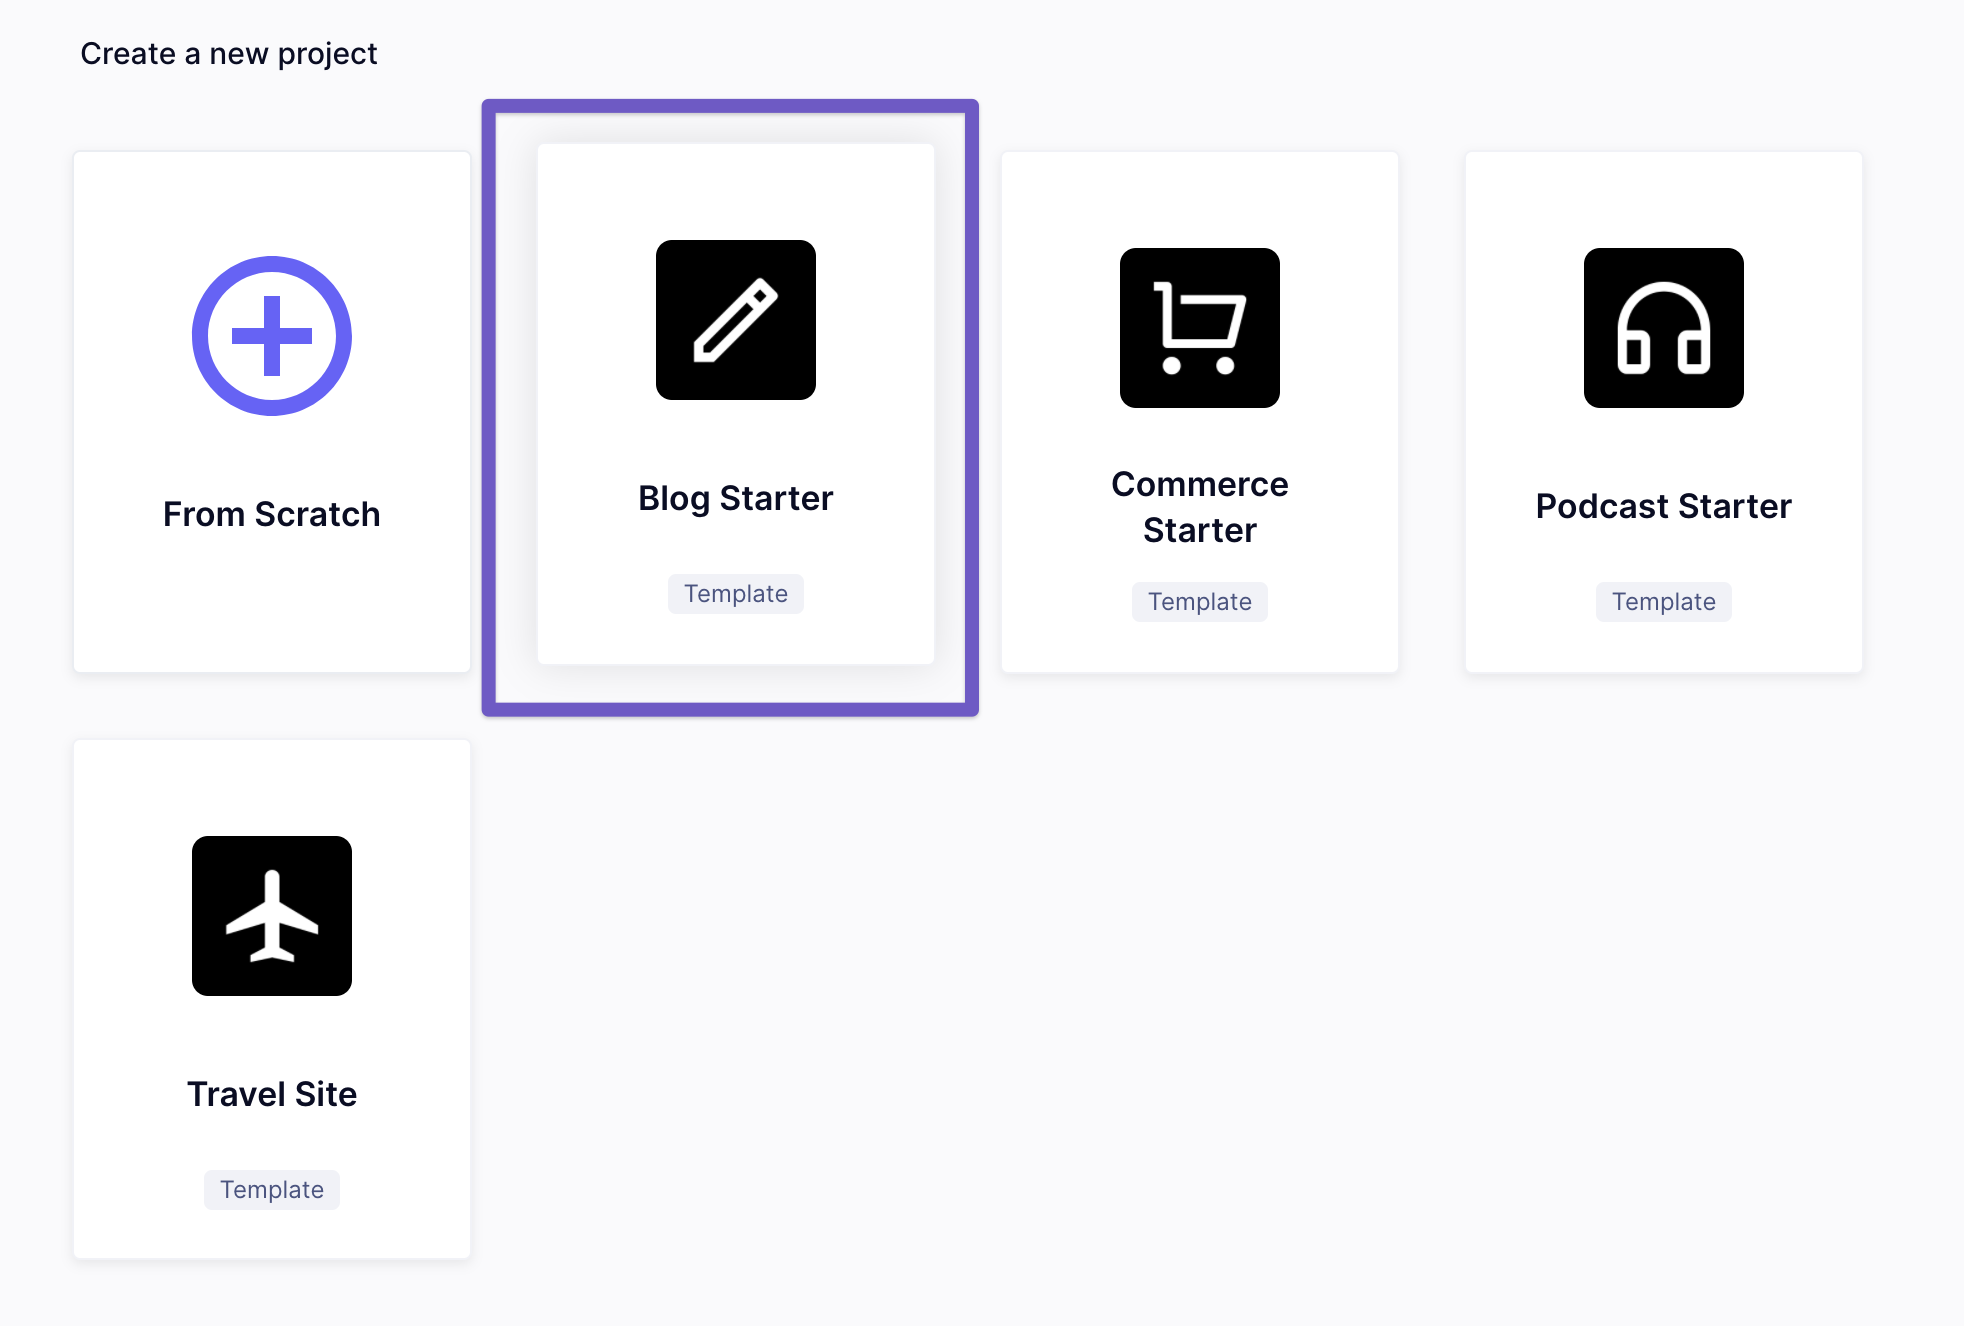The image size is (1964, 1326).
Task: Click the pencil icon on Blog Starter
Action: click(x=736, y=320)
